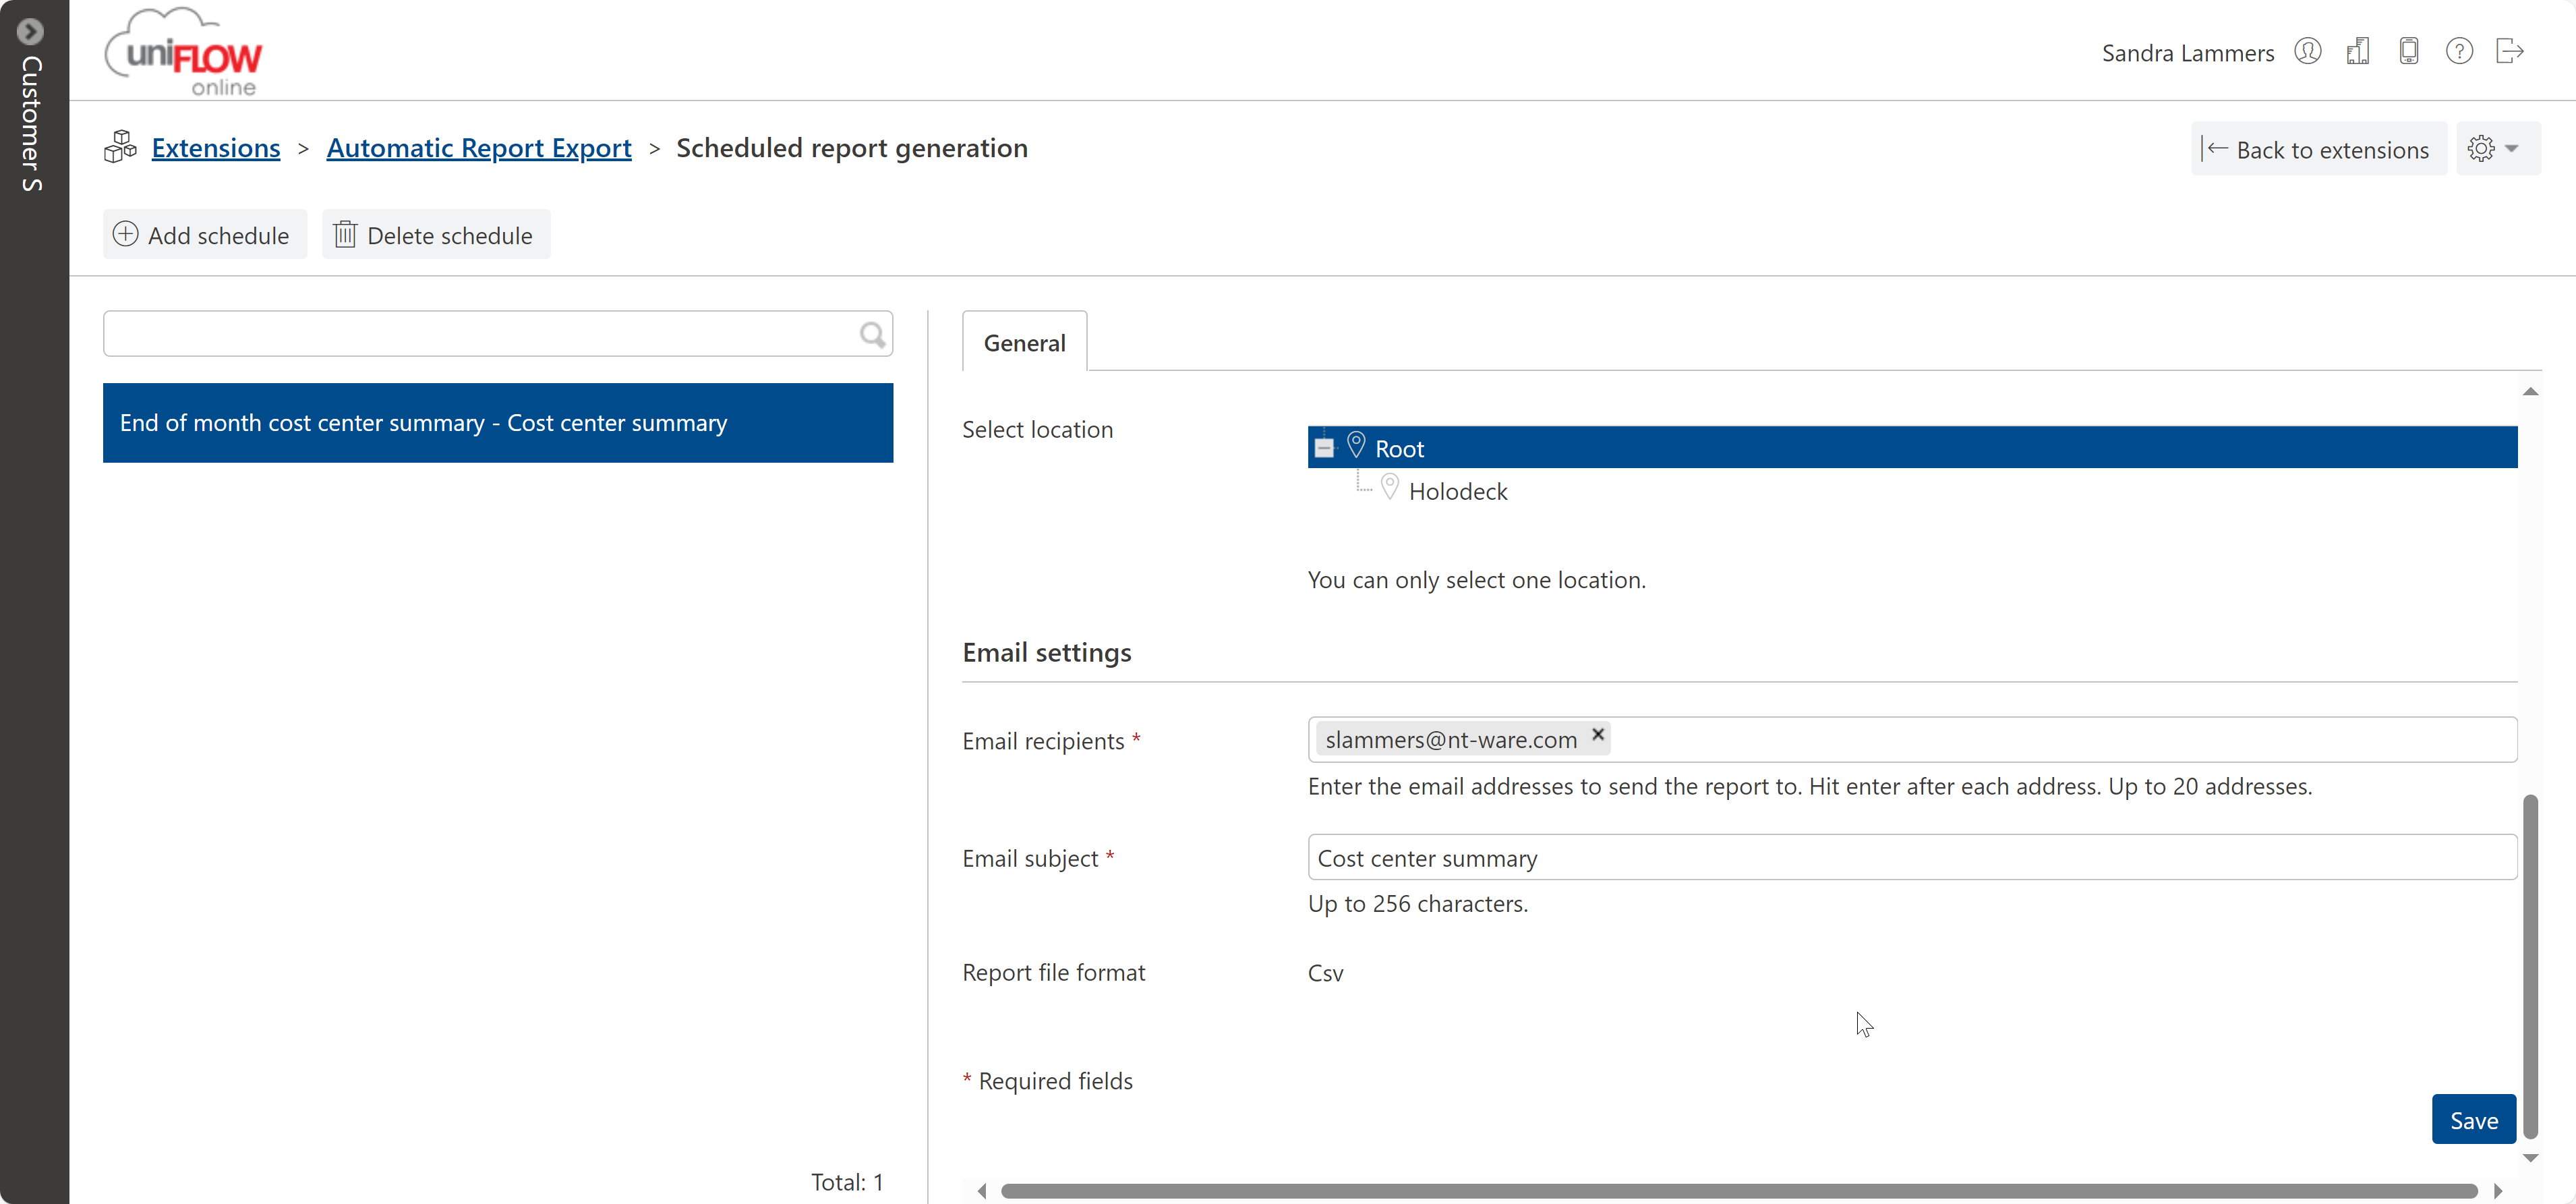
Task: Select the Holodeck location
Action: click(x=1457, y=491)
